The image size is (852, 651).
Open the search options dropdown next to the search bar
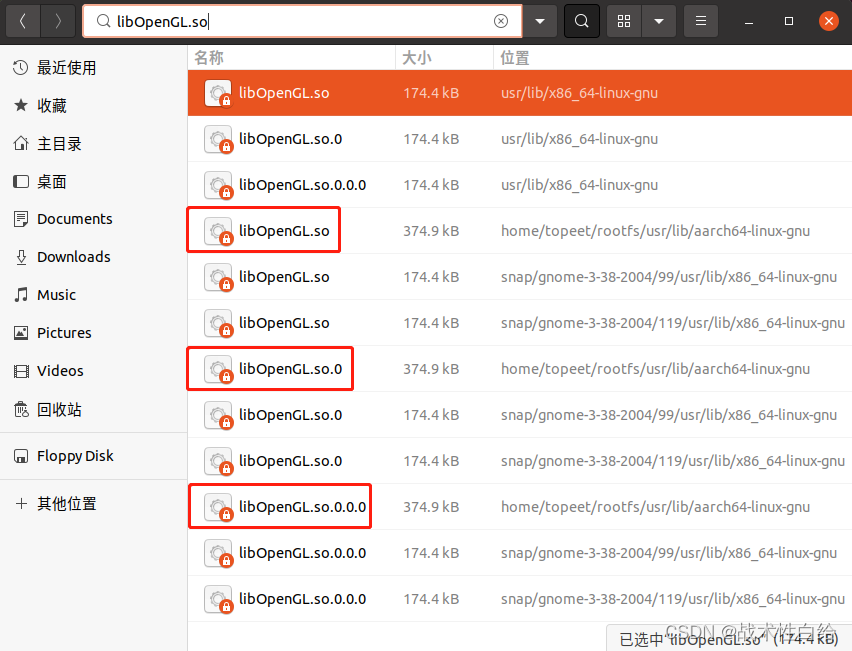(x=541, y=20)
